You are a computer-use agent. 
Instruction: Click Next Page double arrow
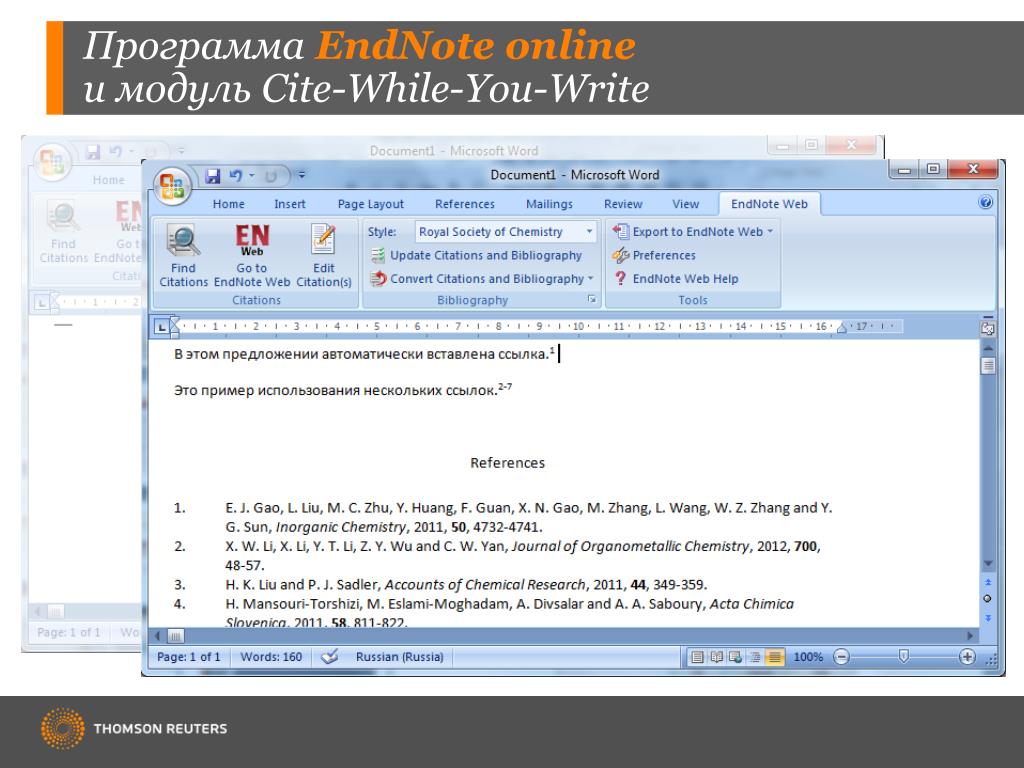[x=988, y=618]
